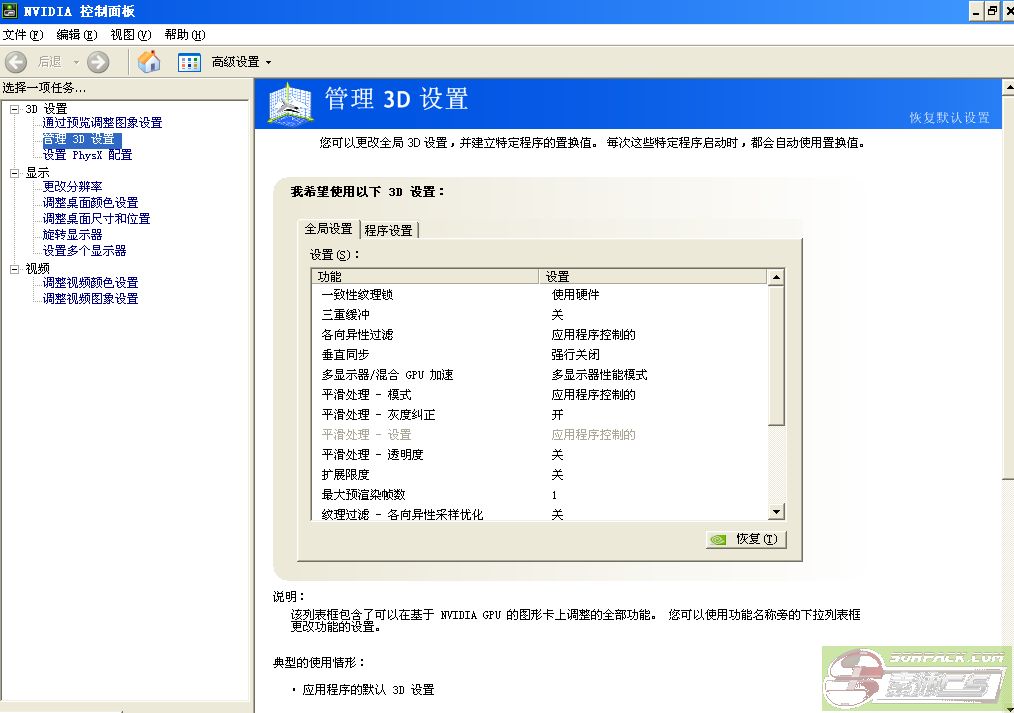The image size is (1014, 713).
Task: Open the 文件 menu
Action: pyautogui.click(x=22, y=35)
